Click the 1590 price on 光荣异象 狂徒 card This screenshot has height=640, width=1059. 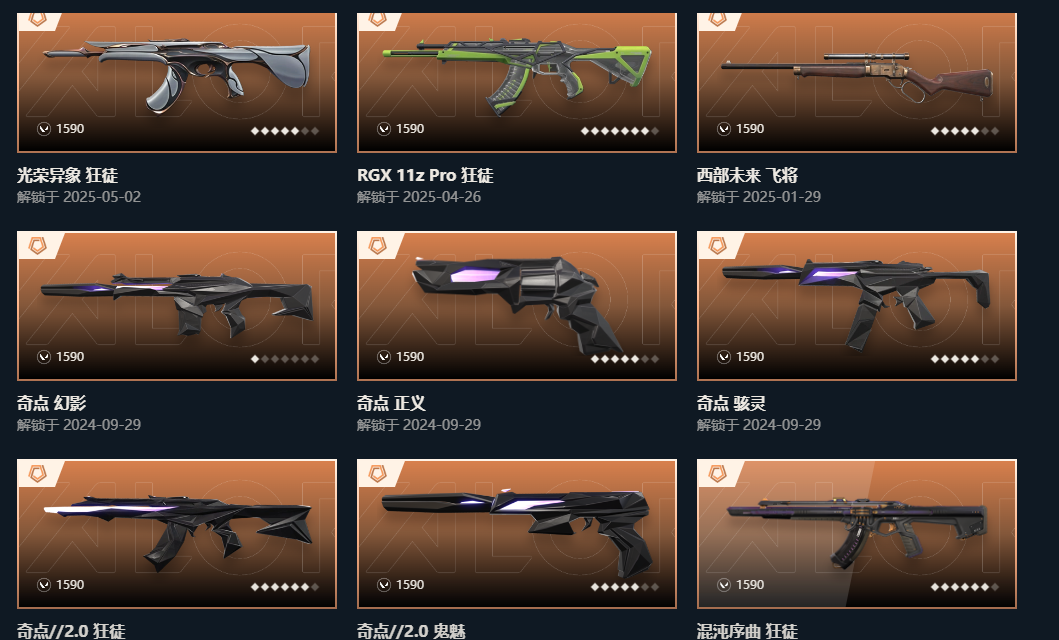point(70,129)
